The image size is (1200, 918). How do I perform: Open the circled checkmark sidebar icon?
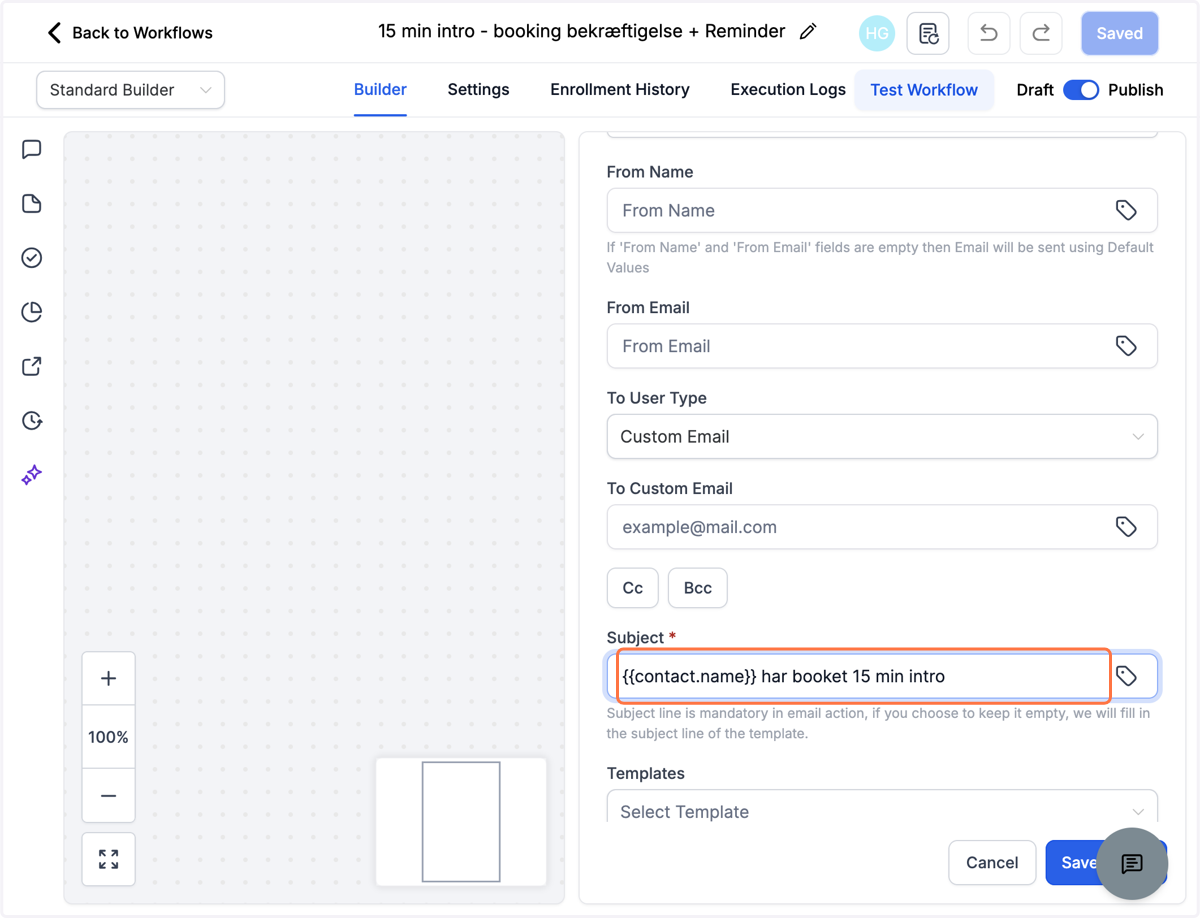point(32,258)
